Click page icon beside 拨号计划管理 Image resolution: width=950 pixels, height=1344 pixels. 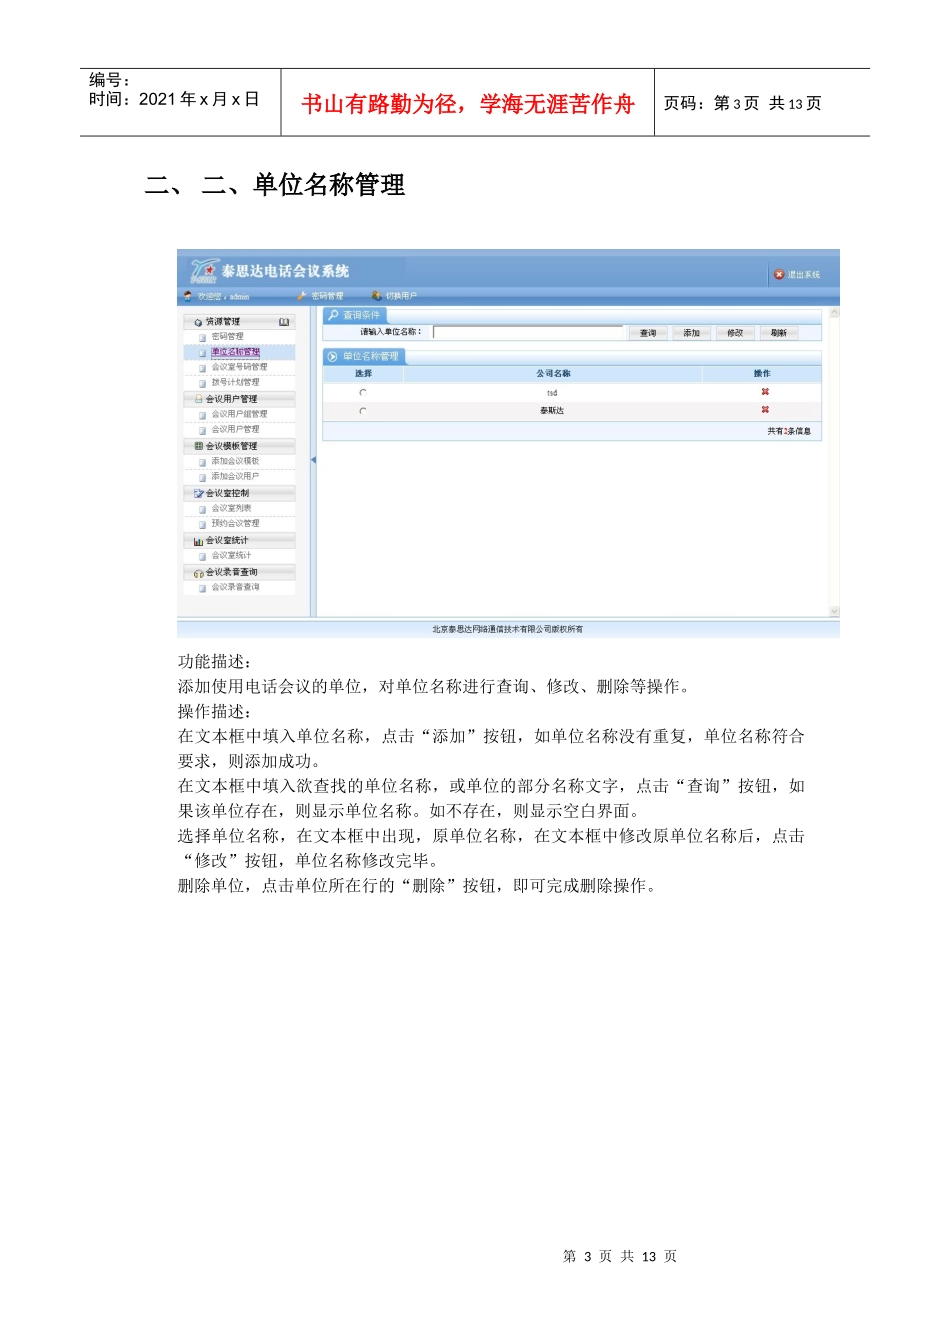202,383
